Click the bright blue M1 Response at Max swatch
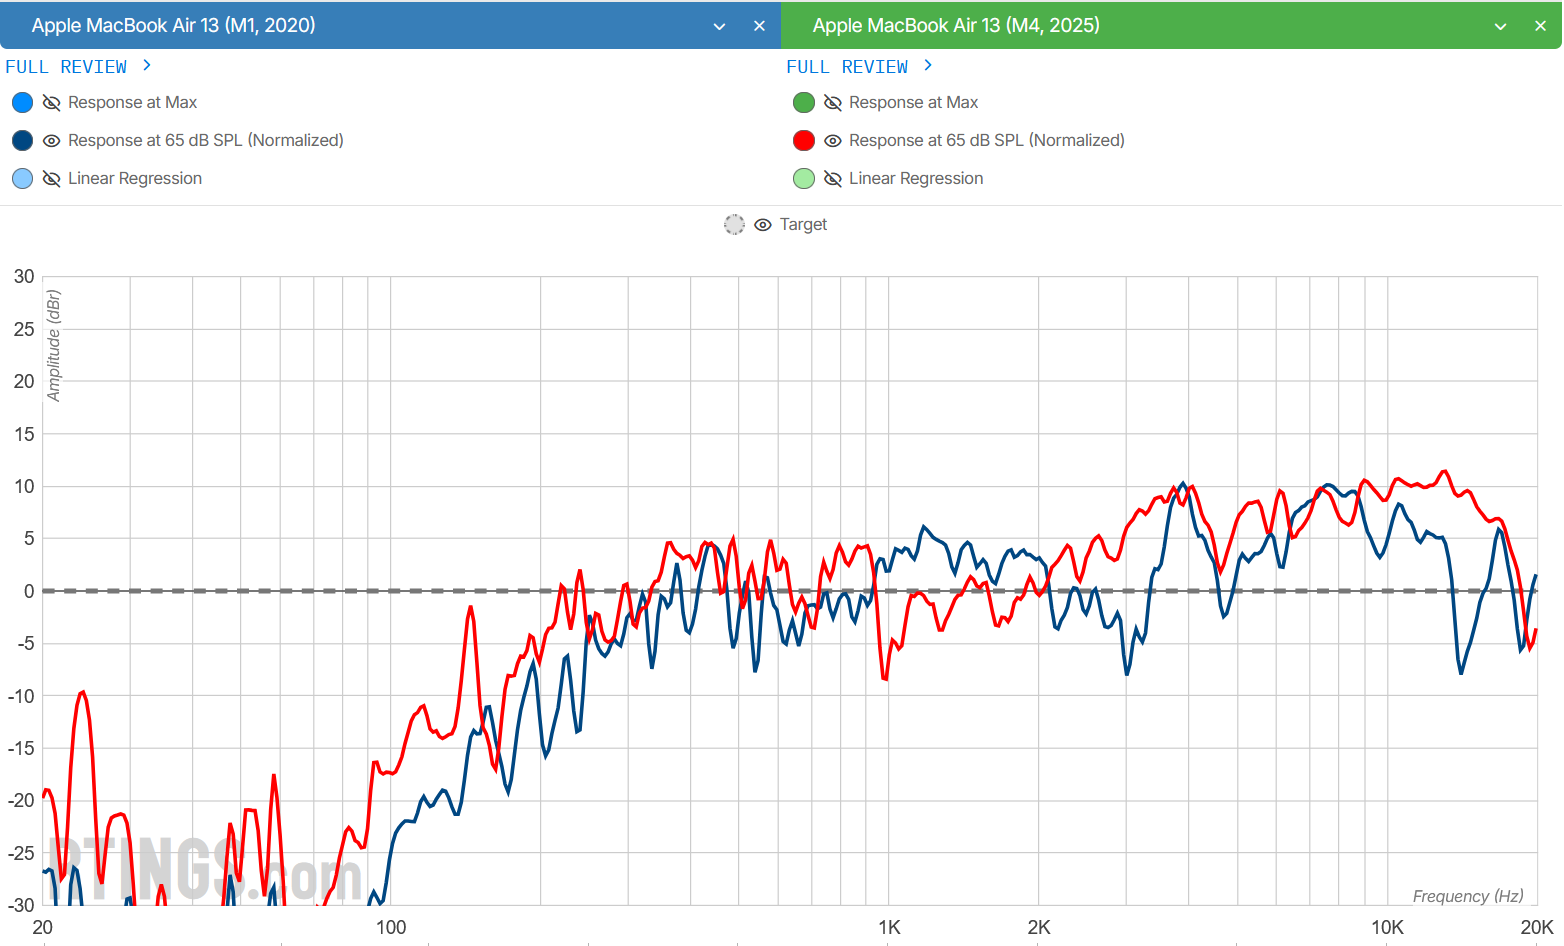This screenshot has width=1564, height=946. click(22, 103)
